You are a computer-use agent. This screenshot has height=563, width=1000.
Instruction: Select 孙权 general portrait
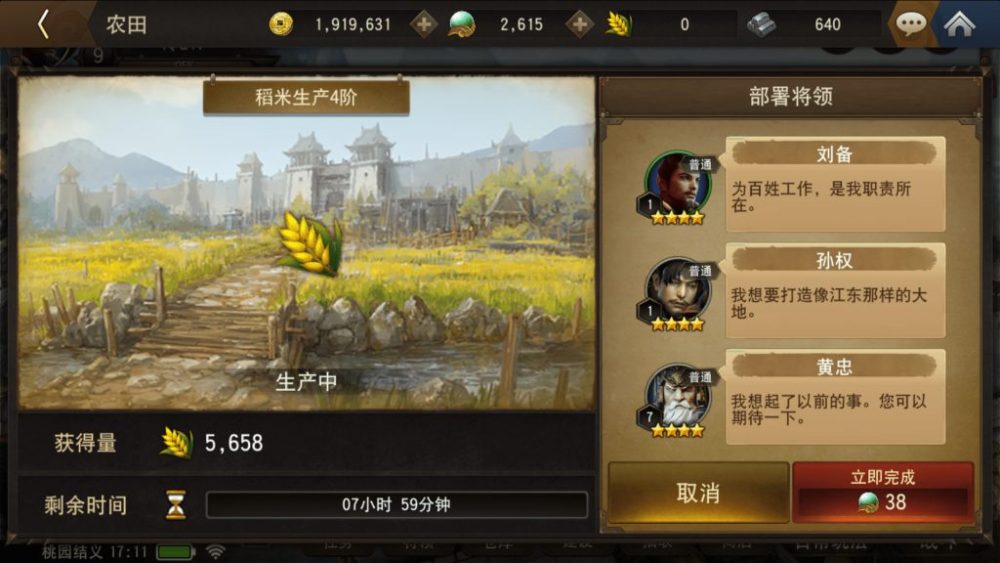point(677,294)
